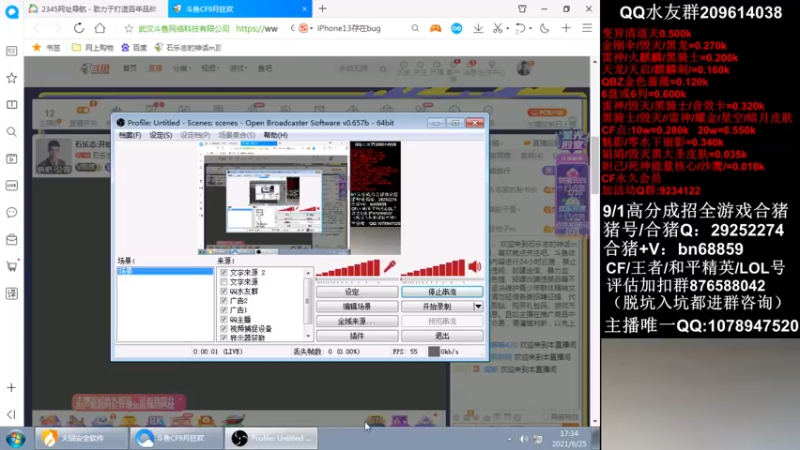Switch to 火绒安全软件 in the taskbar
The image size is (800, 450).
(81, 438)
